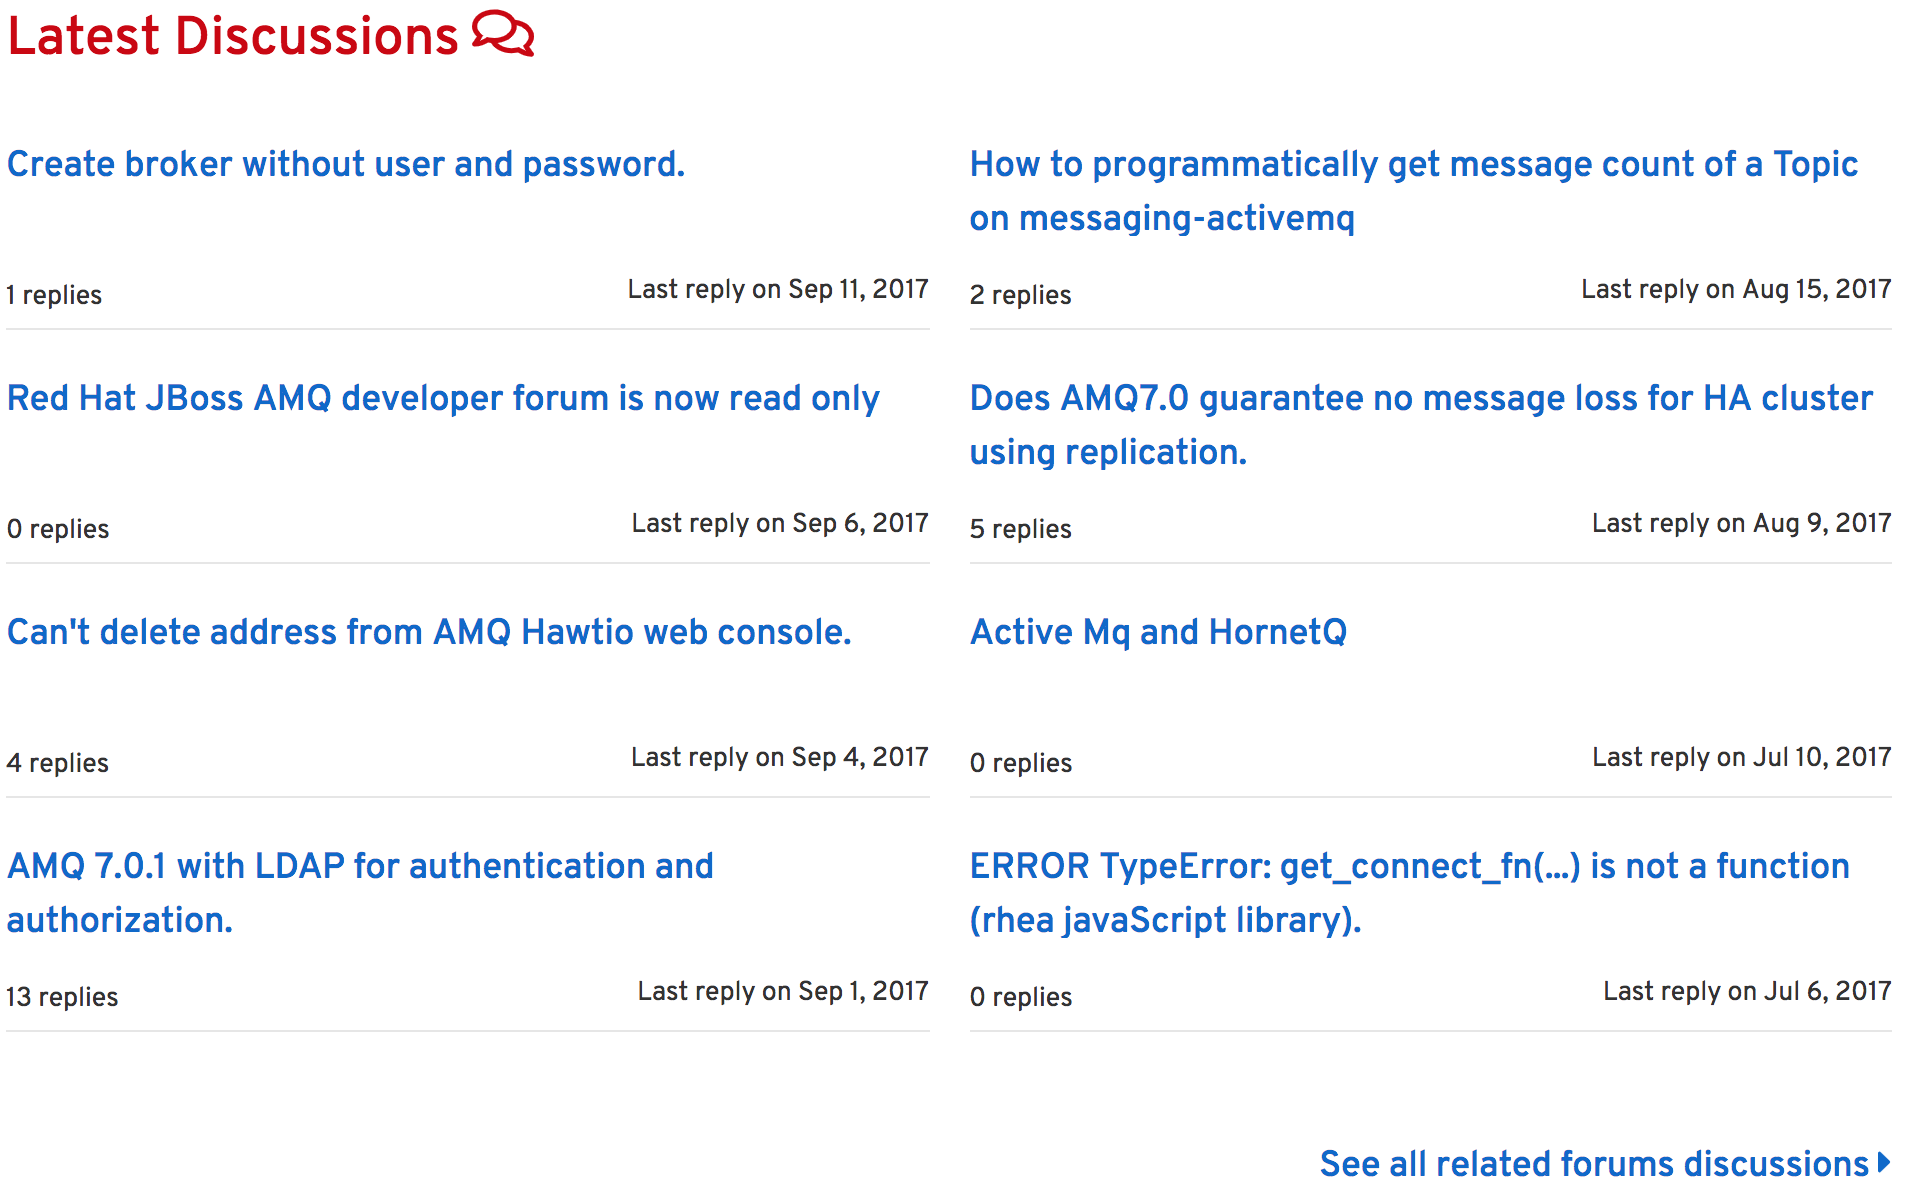The height and width of the screenshot is (1204, 1920).
Task: Open 'AMQ 7.0.1 with LDAP' discussion
Action: (x=360, y=866)
